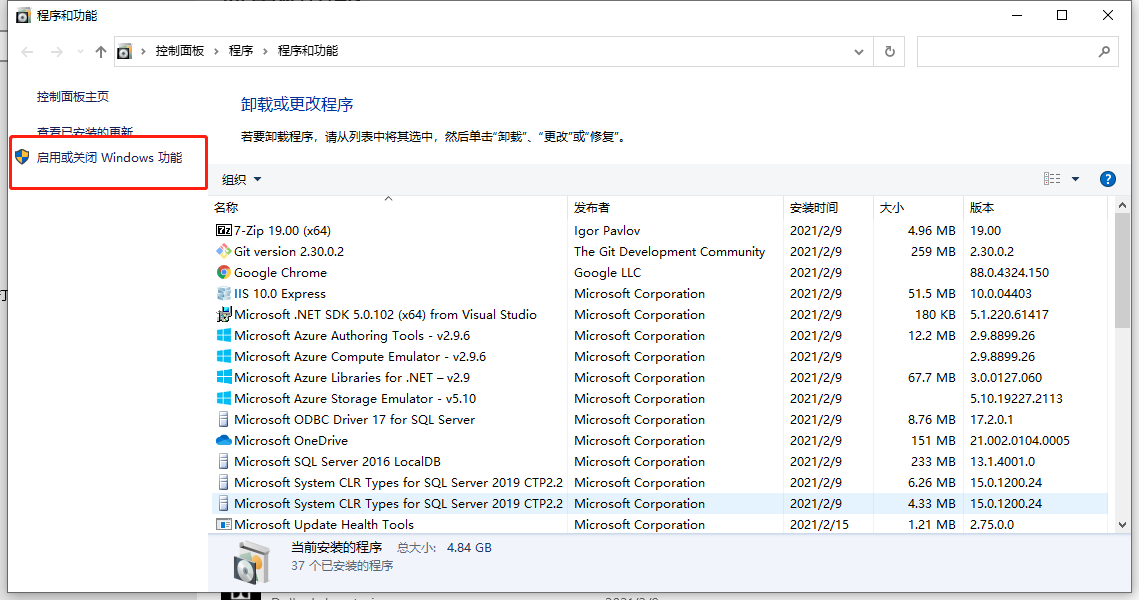Expand the chevron after 控制面板 breadcrumb
Image resolution: width=1139 pixels, height=600 pixels.
pyautogui.click(x=216, y=51)
